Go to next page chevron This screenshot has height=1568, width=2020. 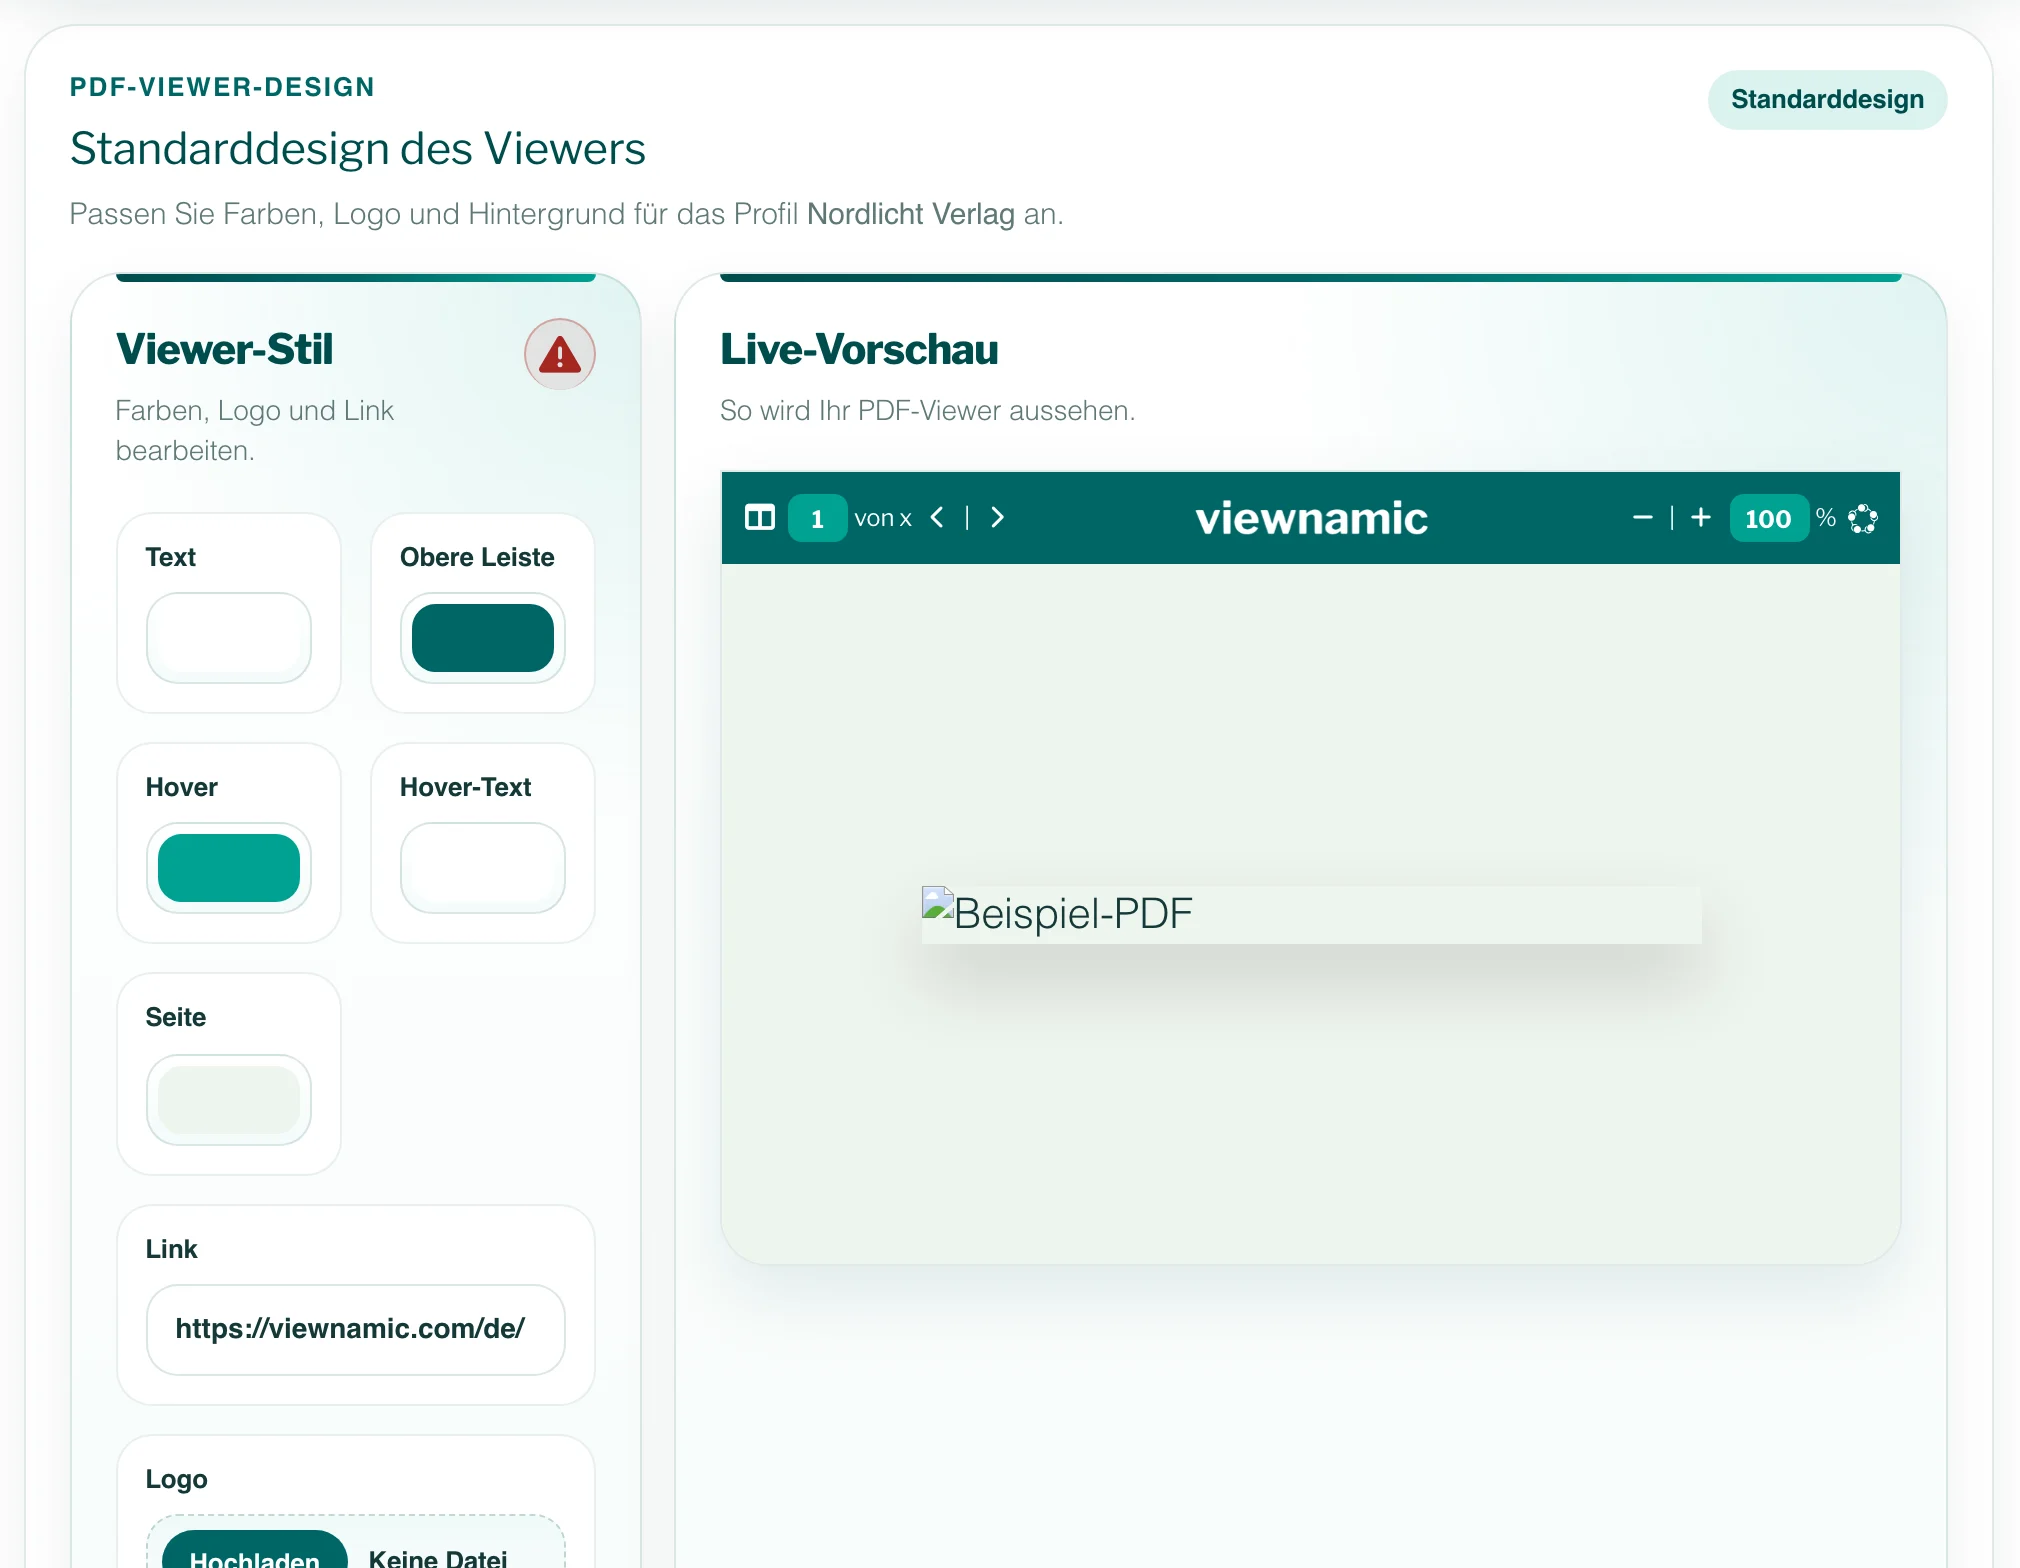pos(997,517)
